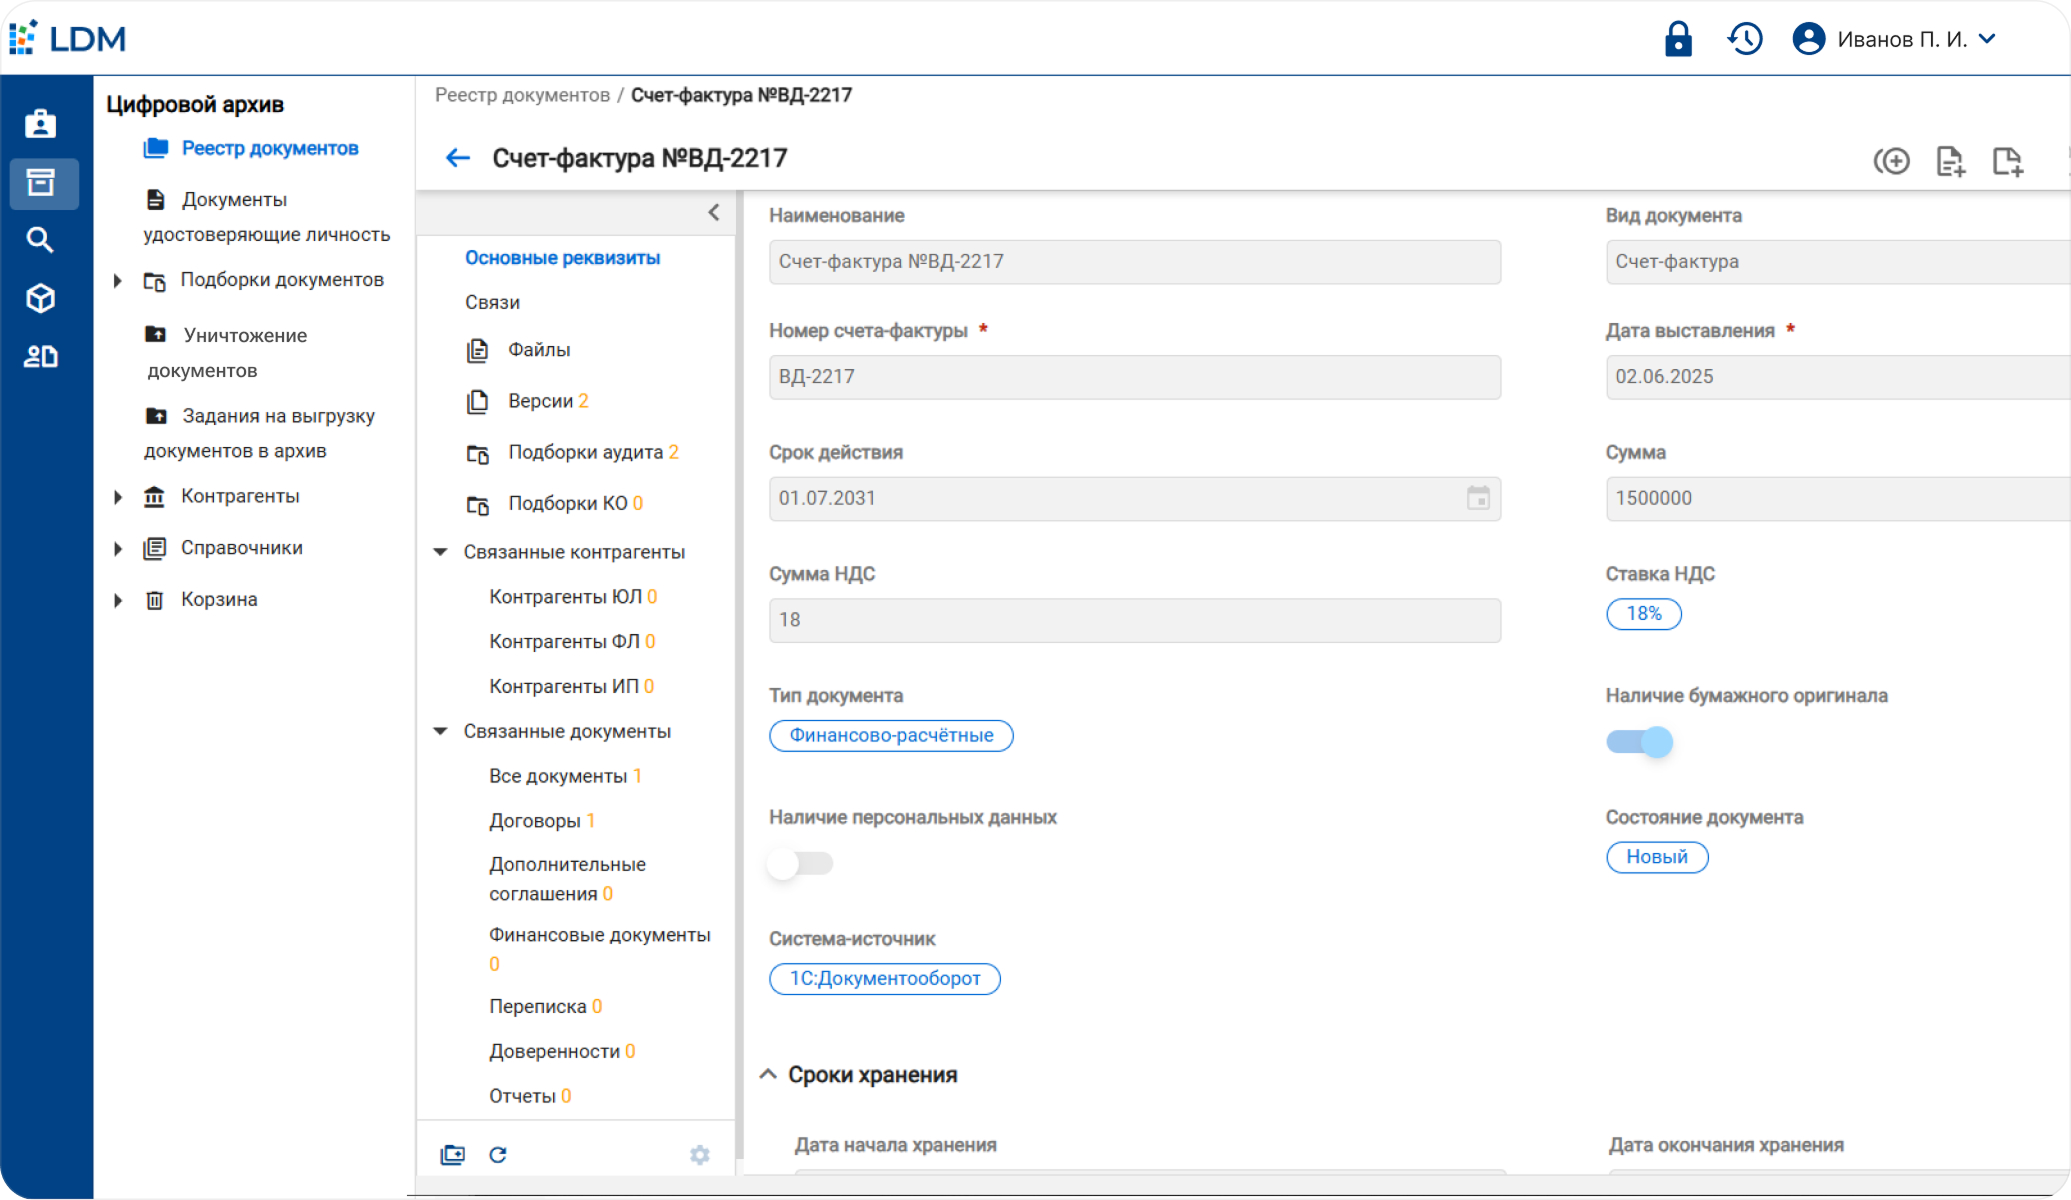Open the calendar picker for Срок действия

(x=1477, y=498)
